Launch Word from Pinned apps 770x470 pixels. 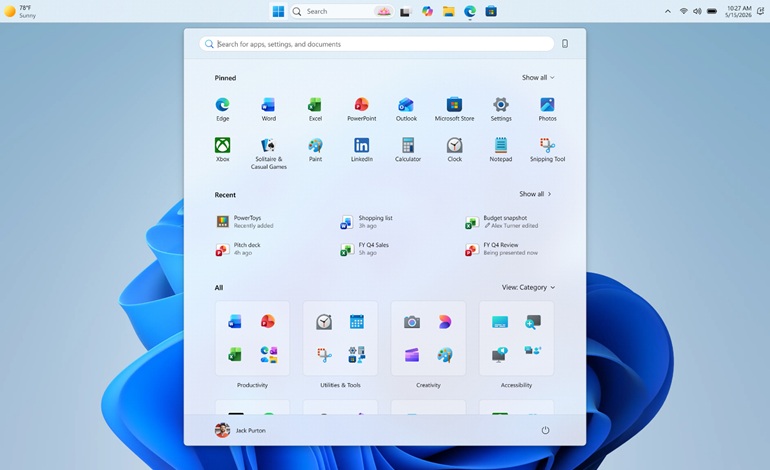tap(269, 109)
